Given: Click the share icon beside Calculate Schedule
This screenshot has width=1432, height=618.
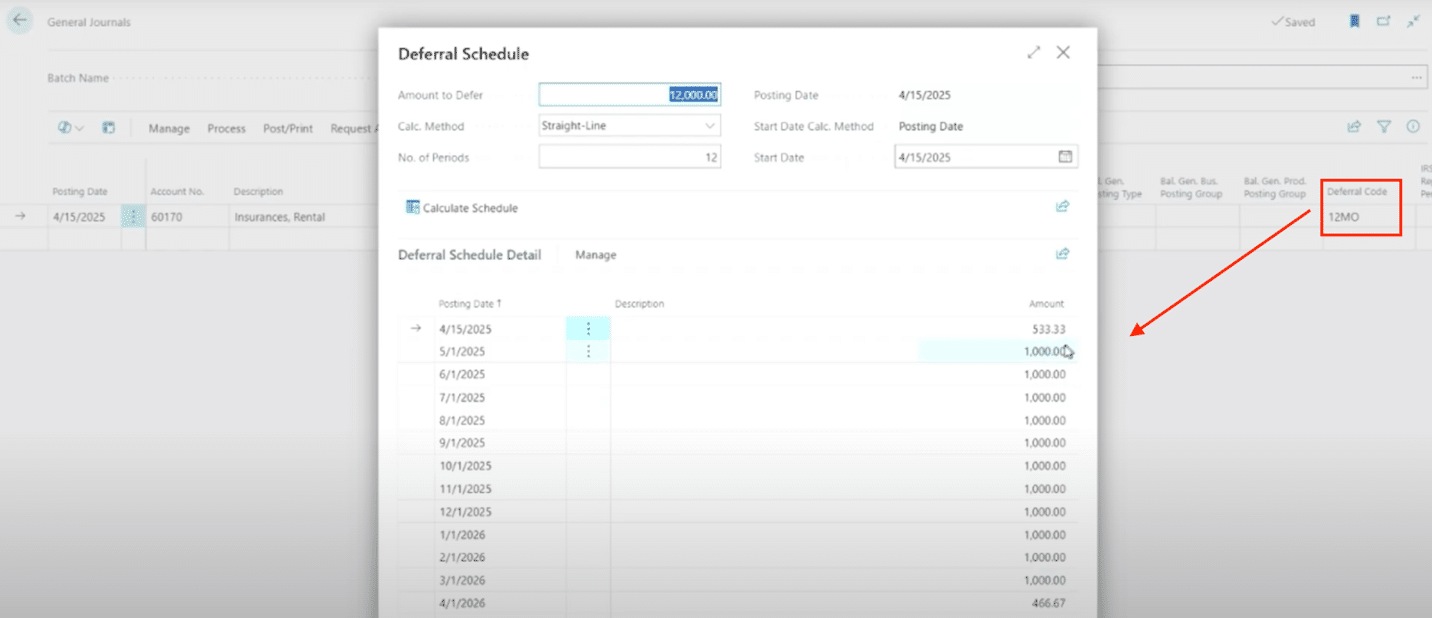Looking at the screenshot, I should coord(1062,207).
